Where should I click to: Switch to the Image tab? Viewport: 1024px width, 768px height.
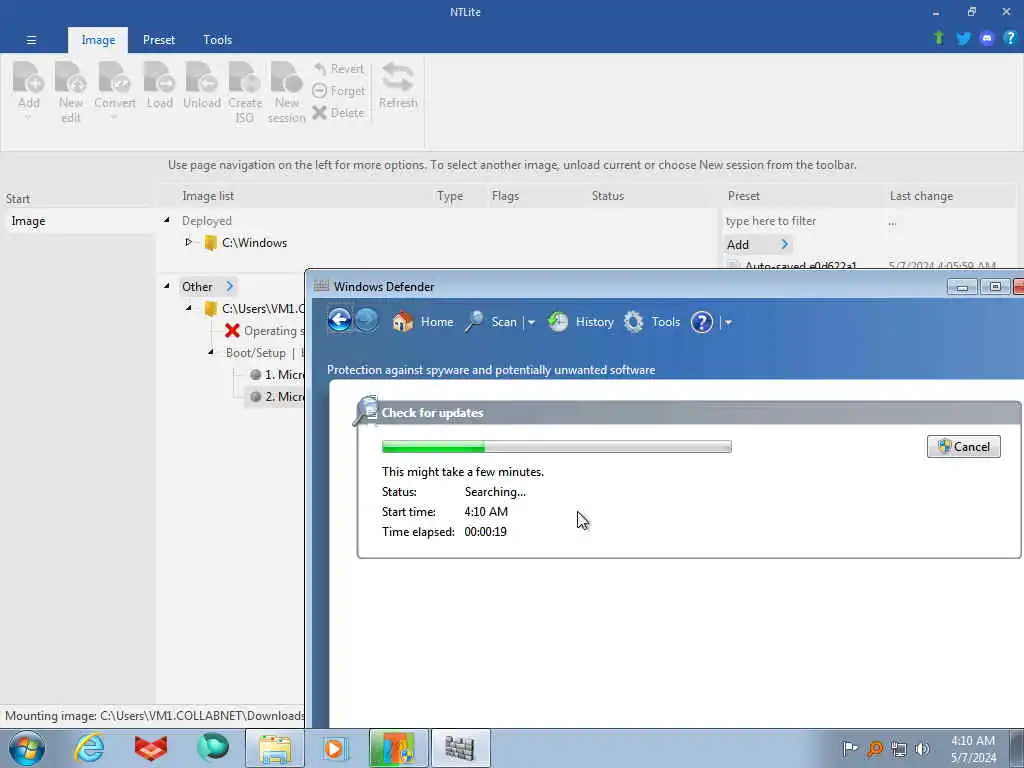click(x=98, y=40)
